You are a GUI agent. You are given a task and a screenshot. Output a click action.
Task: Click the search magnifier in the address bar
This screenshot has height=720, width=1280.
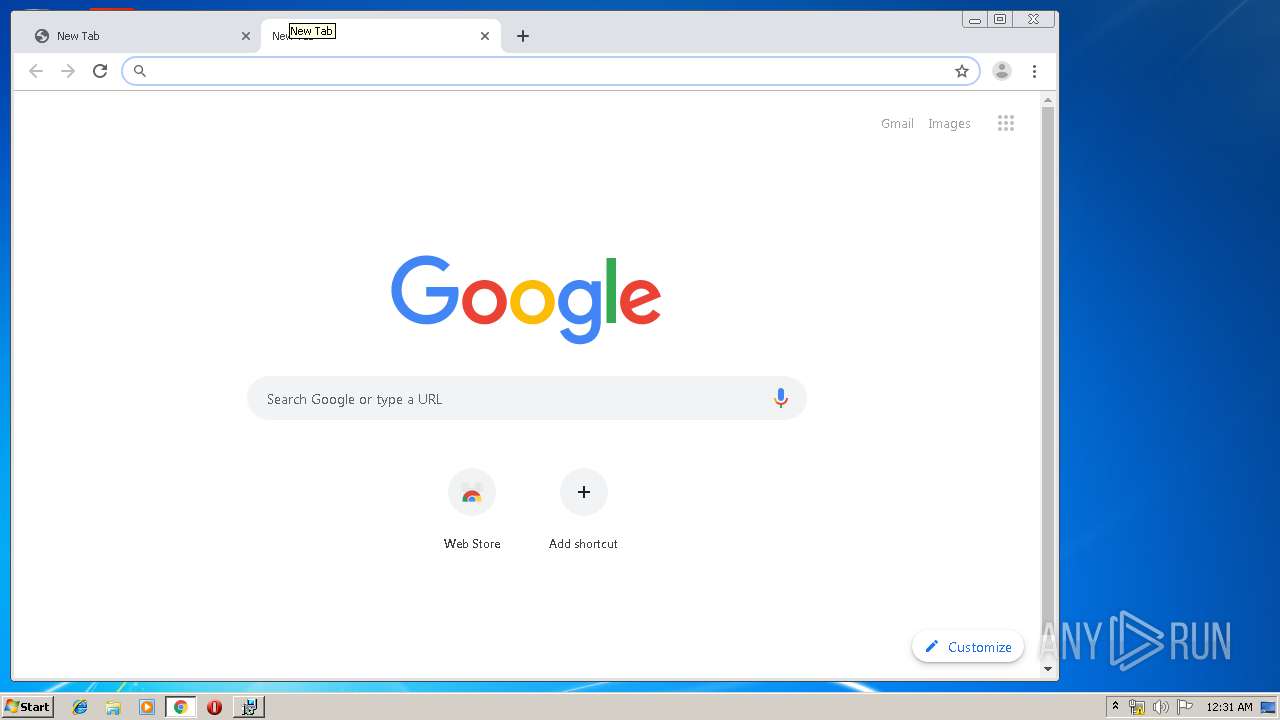(140, 71)
